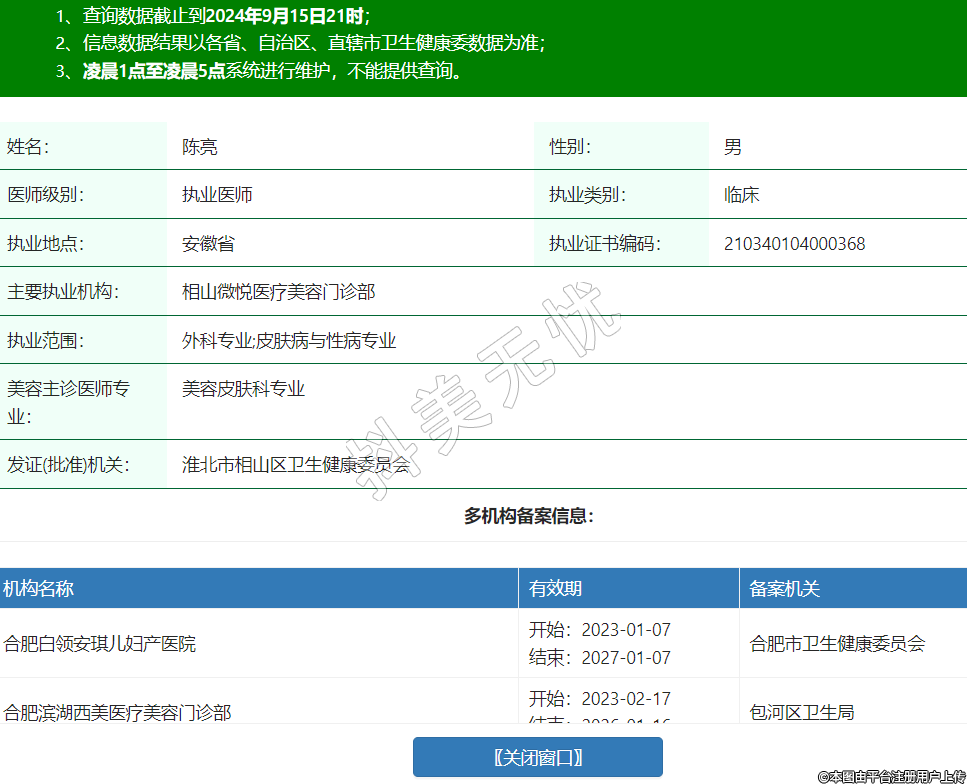Click 相山微悦医疗美容门诊部 institution text
The image size is (967, 784).
pos(278,292)
